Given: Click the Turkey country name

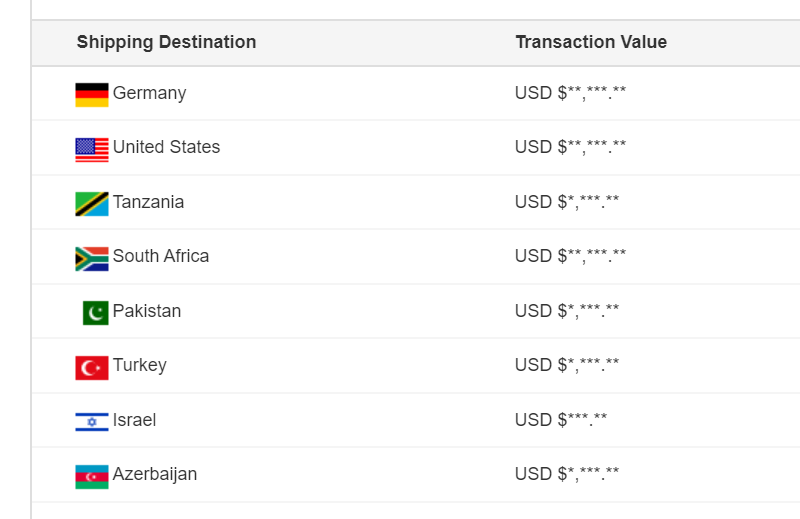Looking at the screenshot, I should [140, 365].
